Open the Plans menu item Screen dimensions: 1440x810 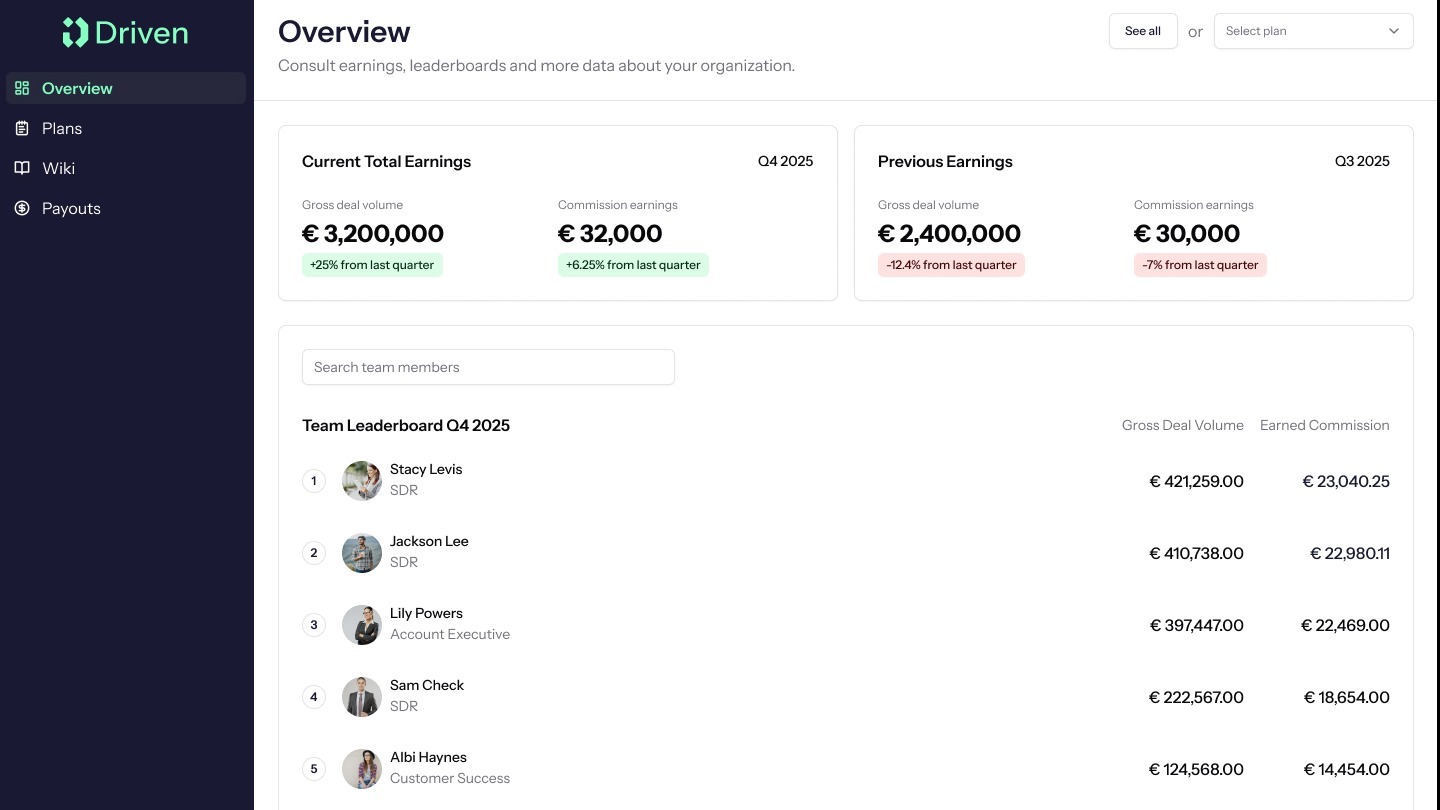click(x=62, y=128)
